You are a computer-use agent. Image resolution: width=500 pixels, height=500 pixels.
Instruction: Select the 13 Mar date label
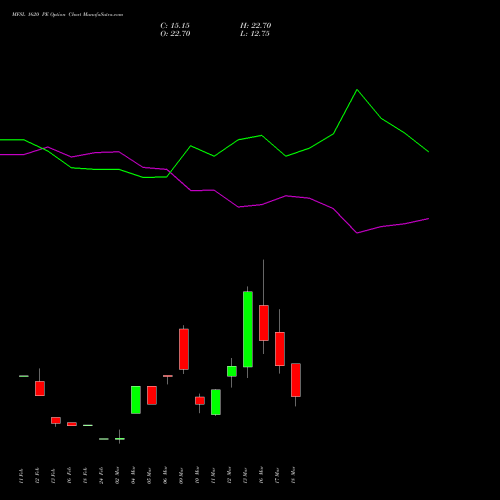(x=245, y=476)
